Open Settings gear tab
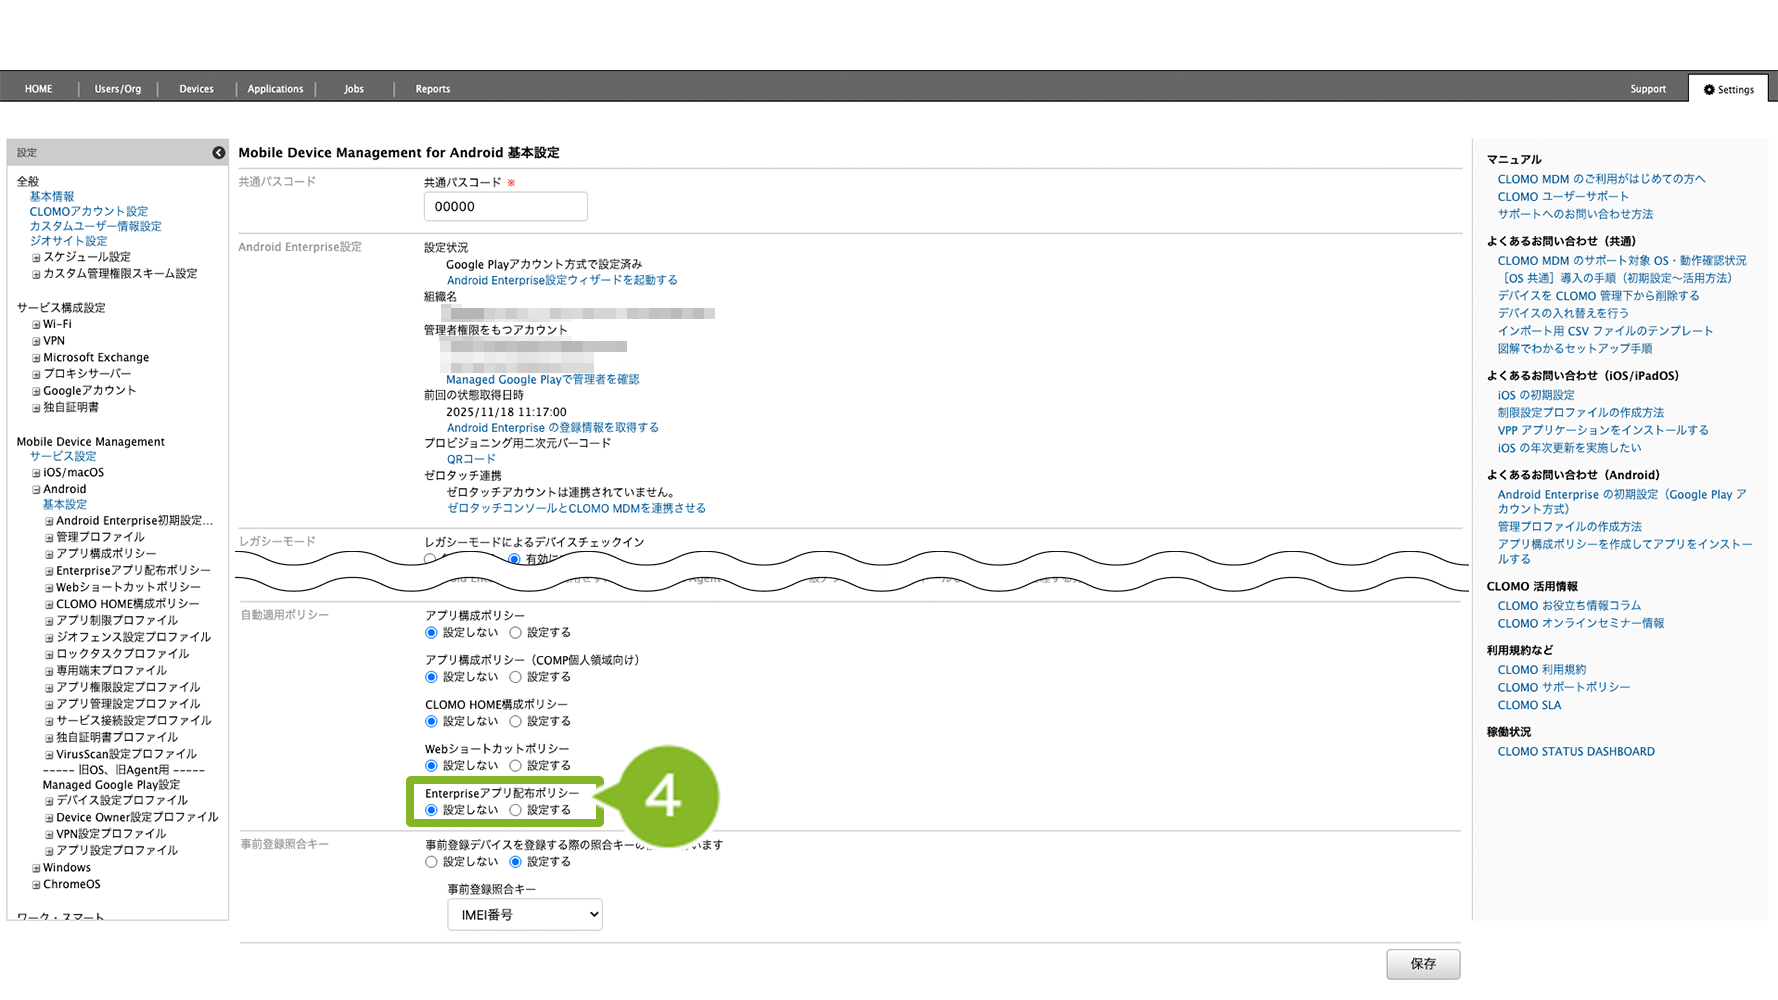This screenshot has width=1778, height=1000. [x=1728, y=89]
